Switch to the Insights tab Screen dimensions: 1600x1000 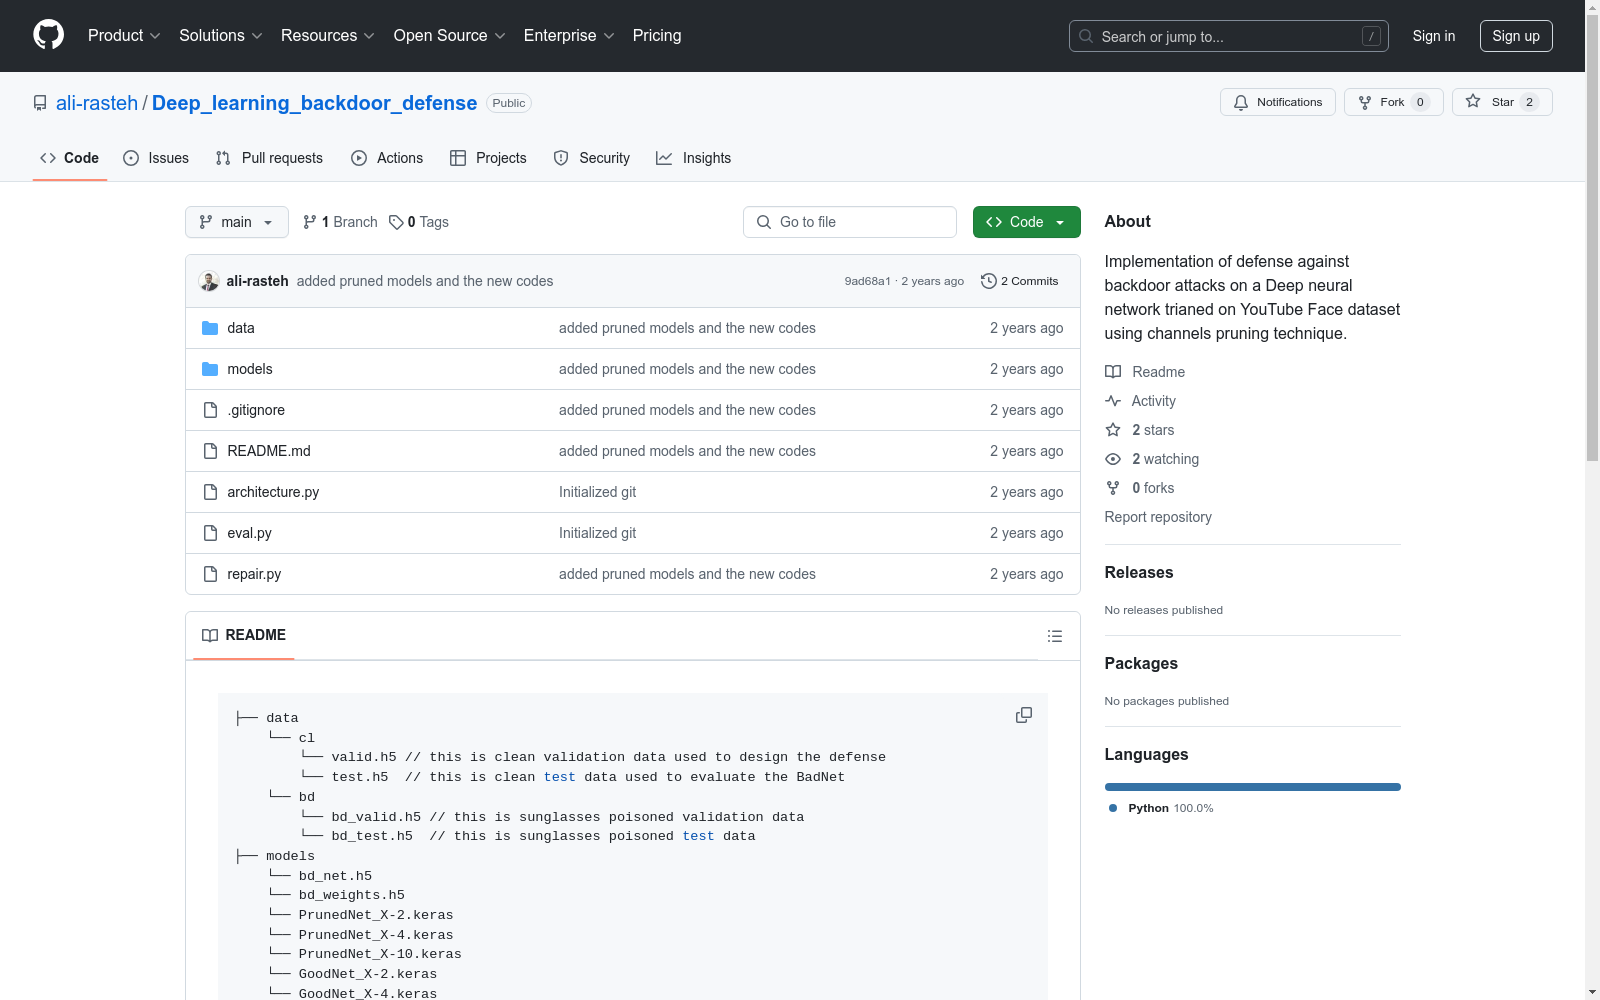(x=693, y=158)
